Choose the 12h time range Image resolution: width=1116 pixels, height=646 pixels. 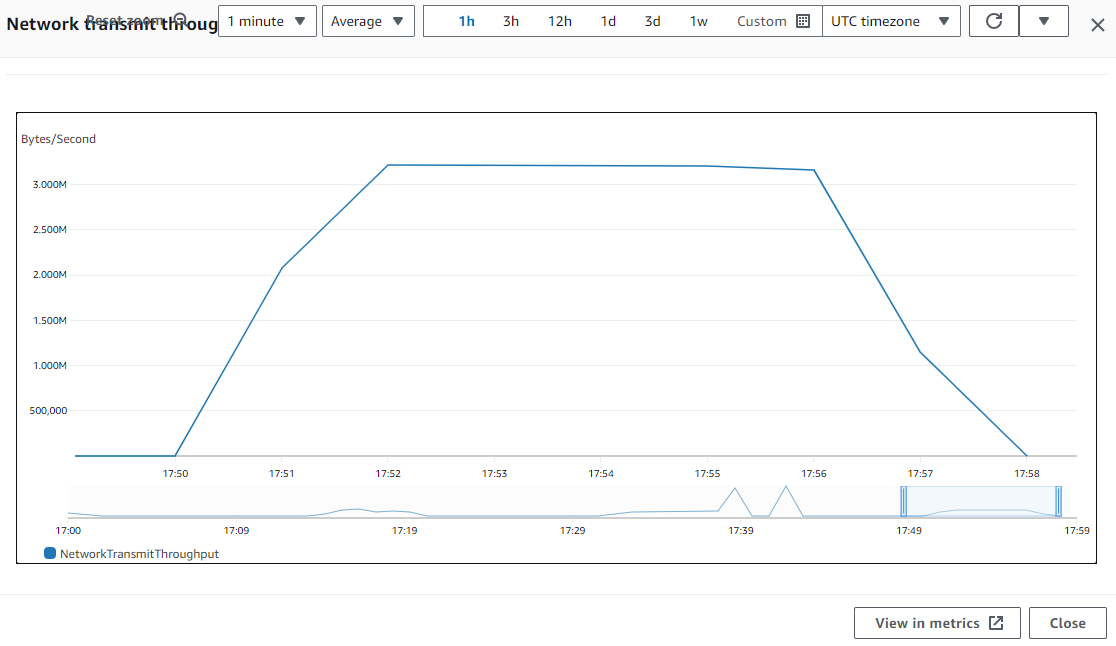pyautogui.click(x=559, y=21)
